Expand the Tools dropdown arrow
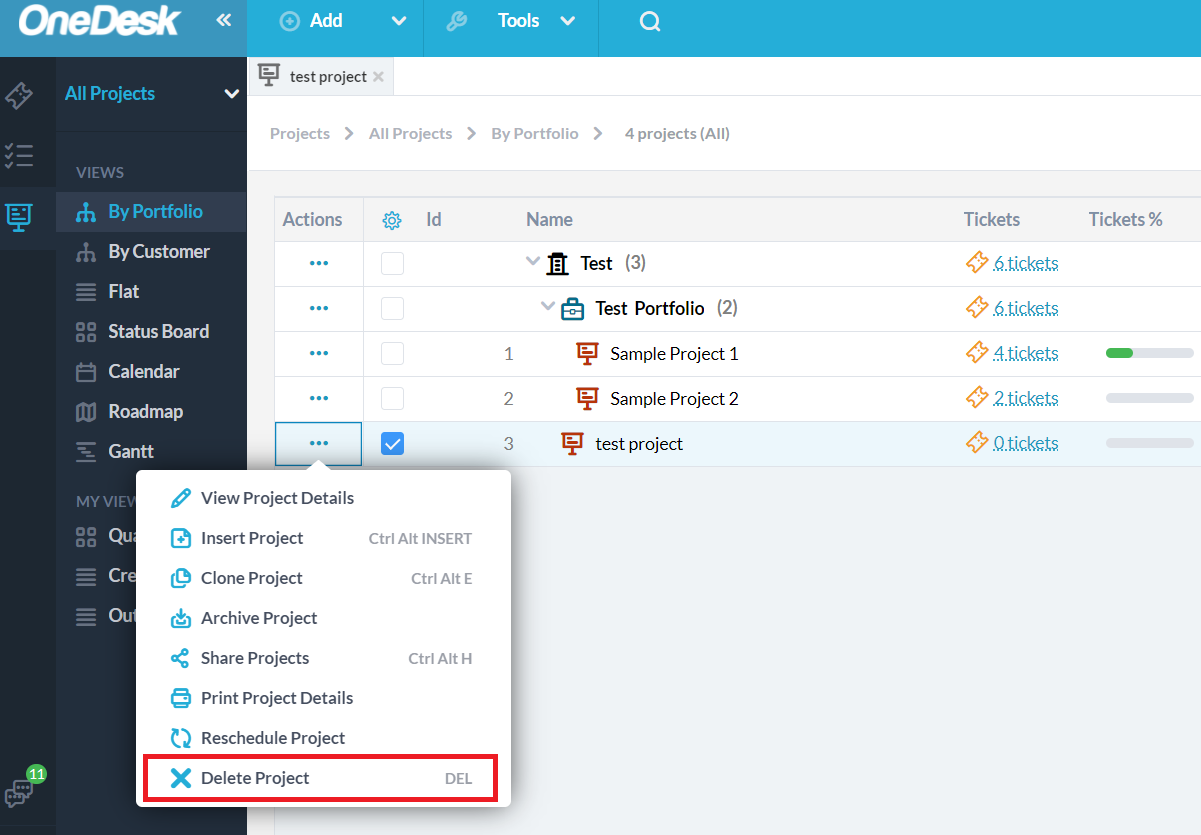The width and height of the screenshot is (1201, 835). (x=568, y=21)
